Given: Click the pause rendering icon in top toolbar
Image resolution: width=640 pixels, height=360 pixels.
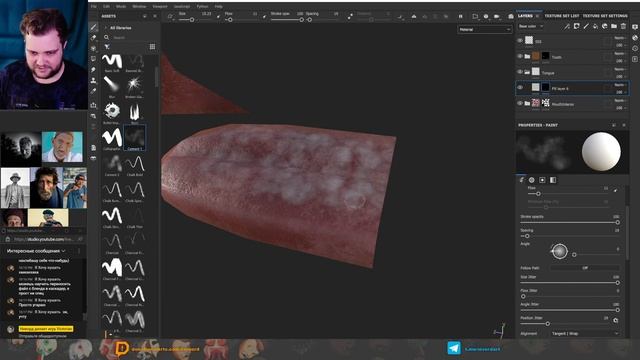Looking at the screenshot, I should [460, 16].
